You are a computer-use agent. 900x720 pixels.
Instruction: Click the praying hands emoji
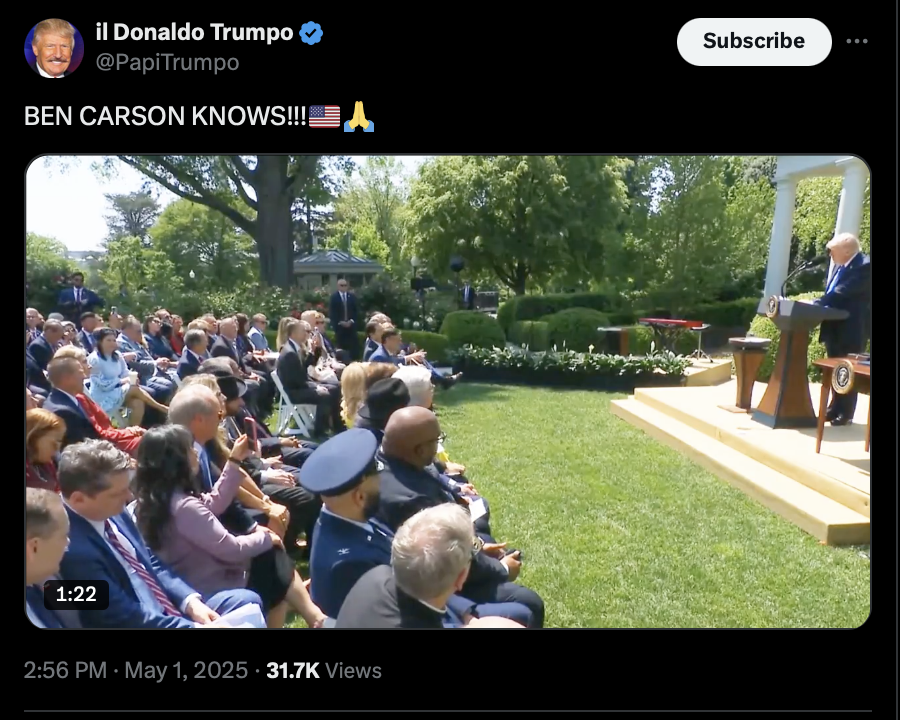click(x=359, y=117)
